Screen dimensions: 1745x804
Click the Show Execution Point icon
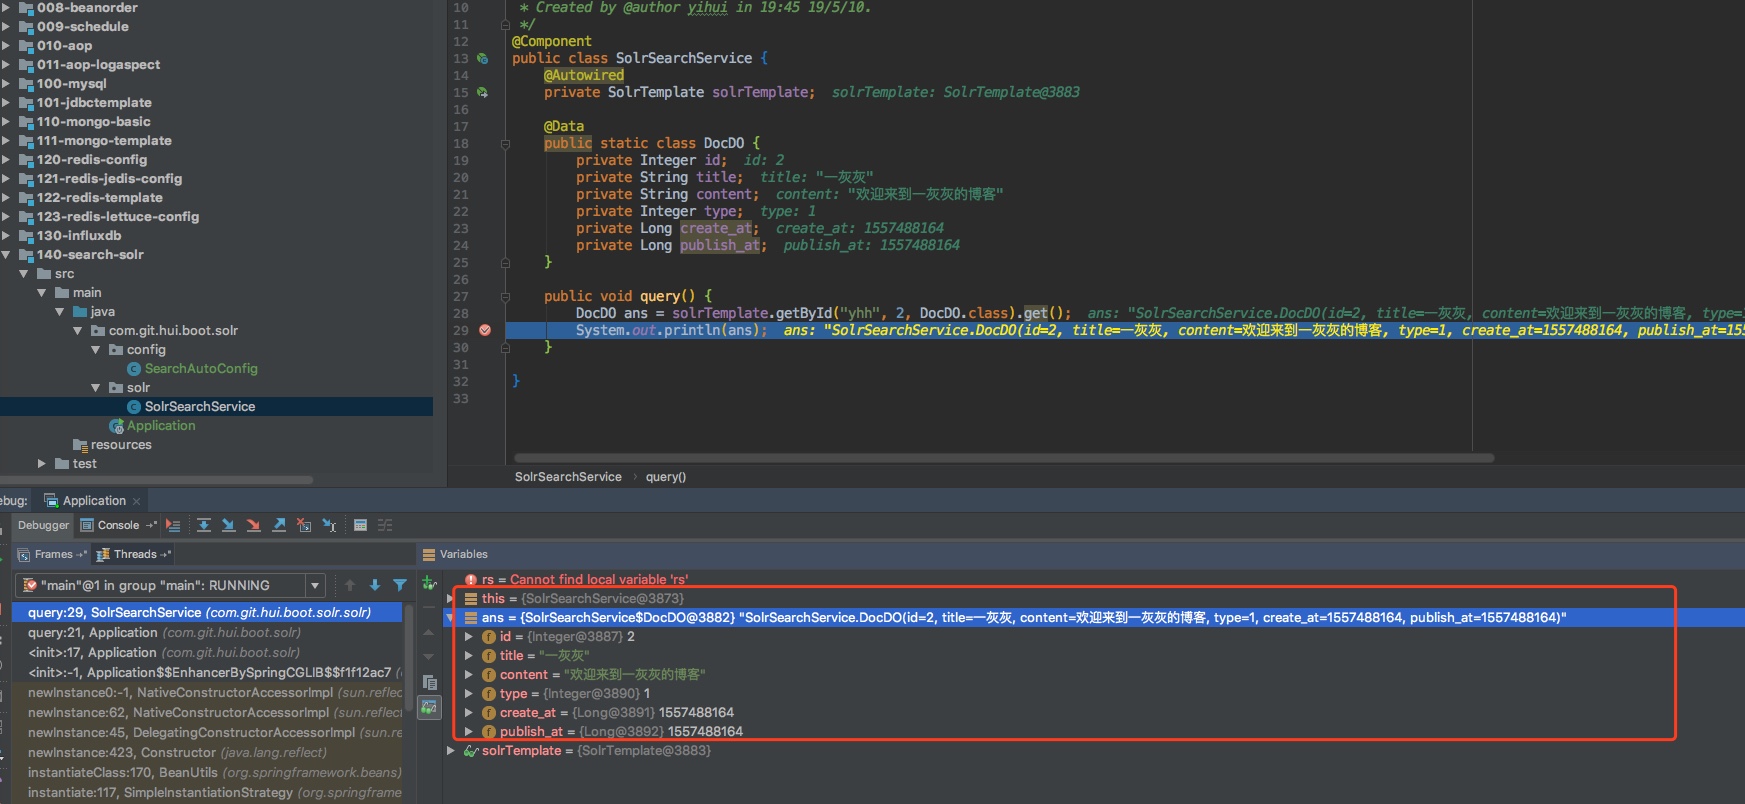pos(173,525)
